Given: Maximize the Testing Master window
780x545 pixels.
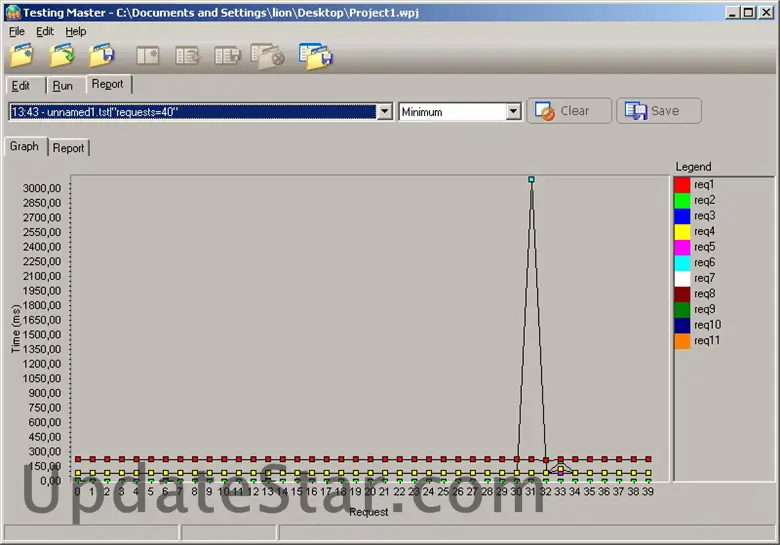Looking at the screenshot, I should (748, 12).
